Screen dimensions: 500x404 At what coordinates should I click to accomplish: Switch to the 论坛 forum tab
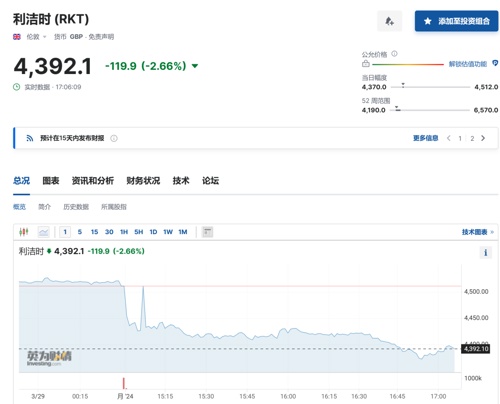[x=210, y=181]
